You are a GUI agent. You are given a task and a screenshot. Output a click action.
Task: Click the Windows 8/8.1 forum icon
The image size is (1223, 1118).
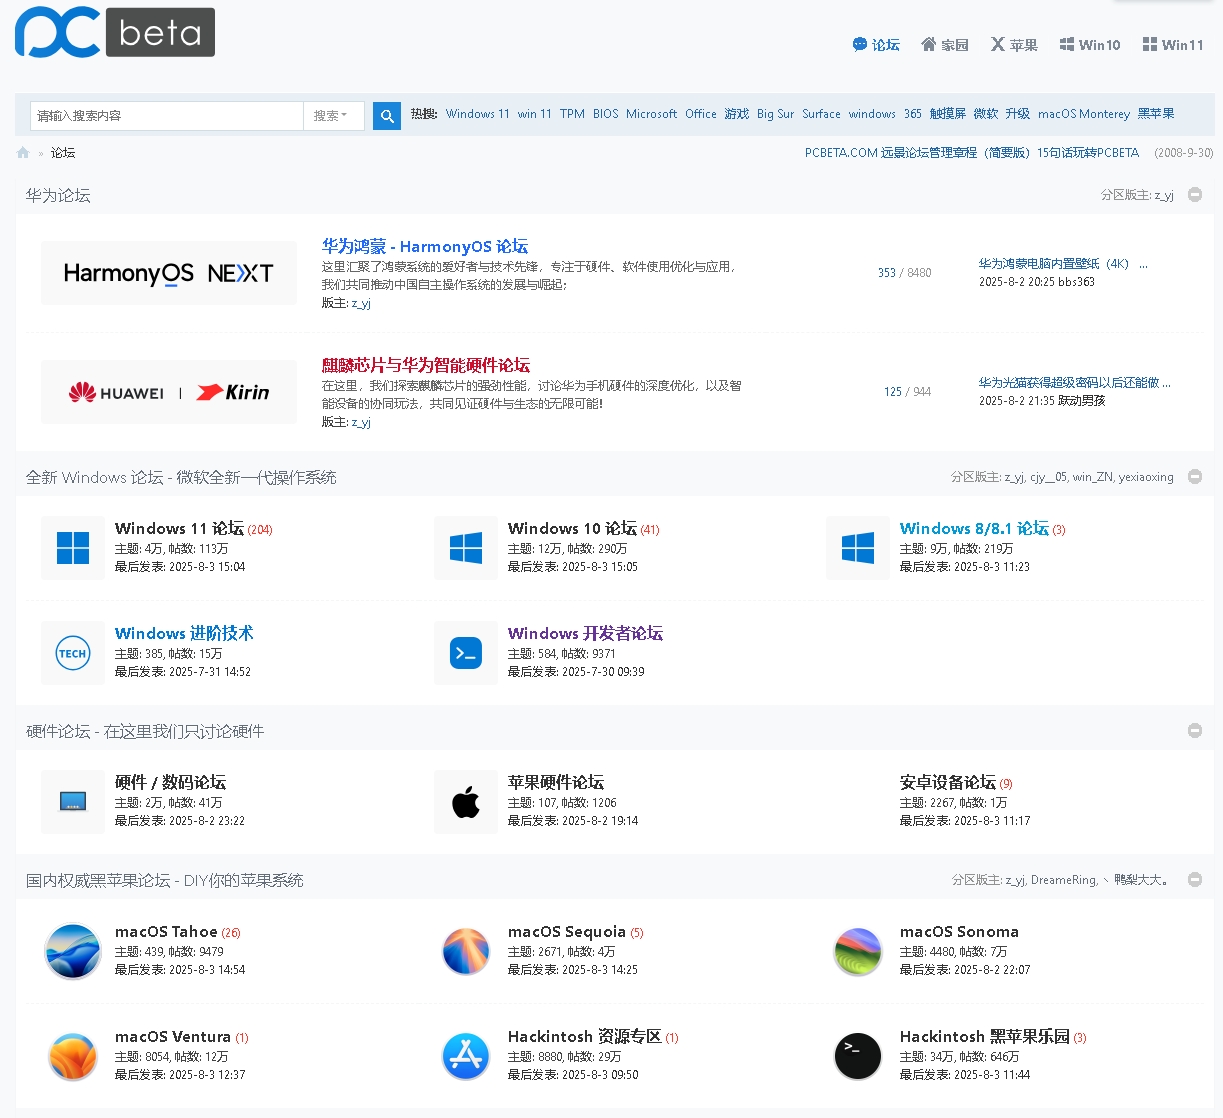(x=858, y=548)
